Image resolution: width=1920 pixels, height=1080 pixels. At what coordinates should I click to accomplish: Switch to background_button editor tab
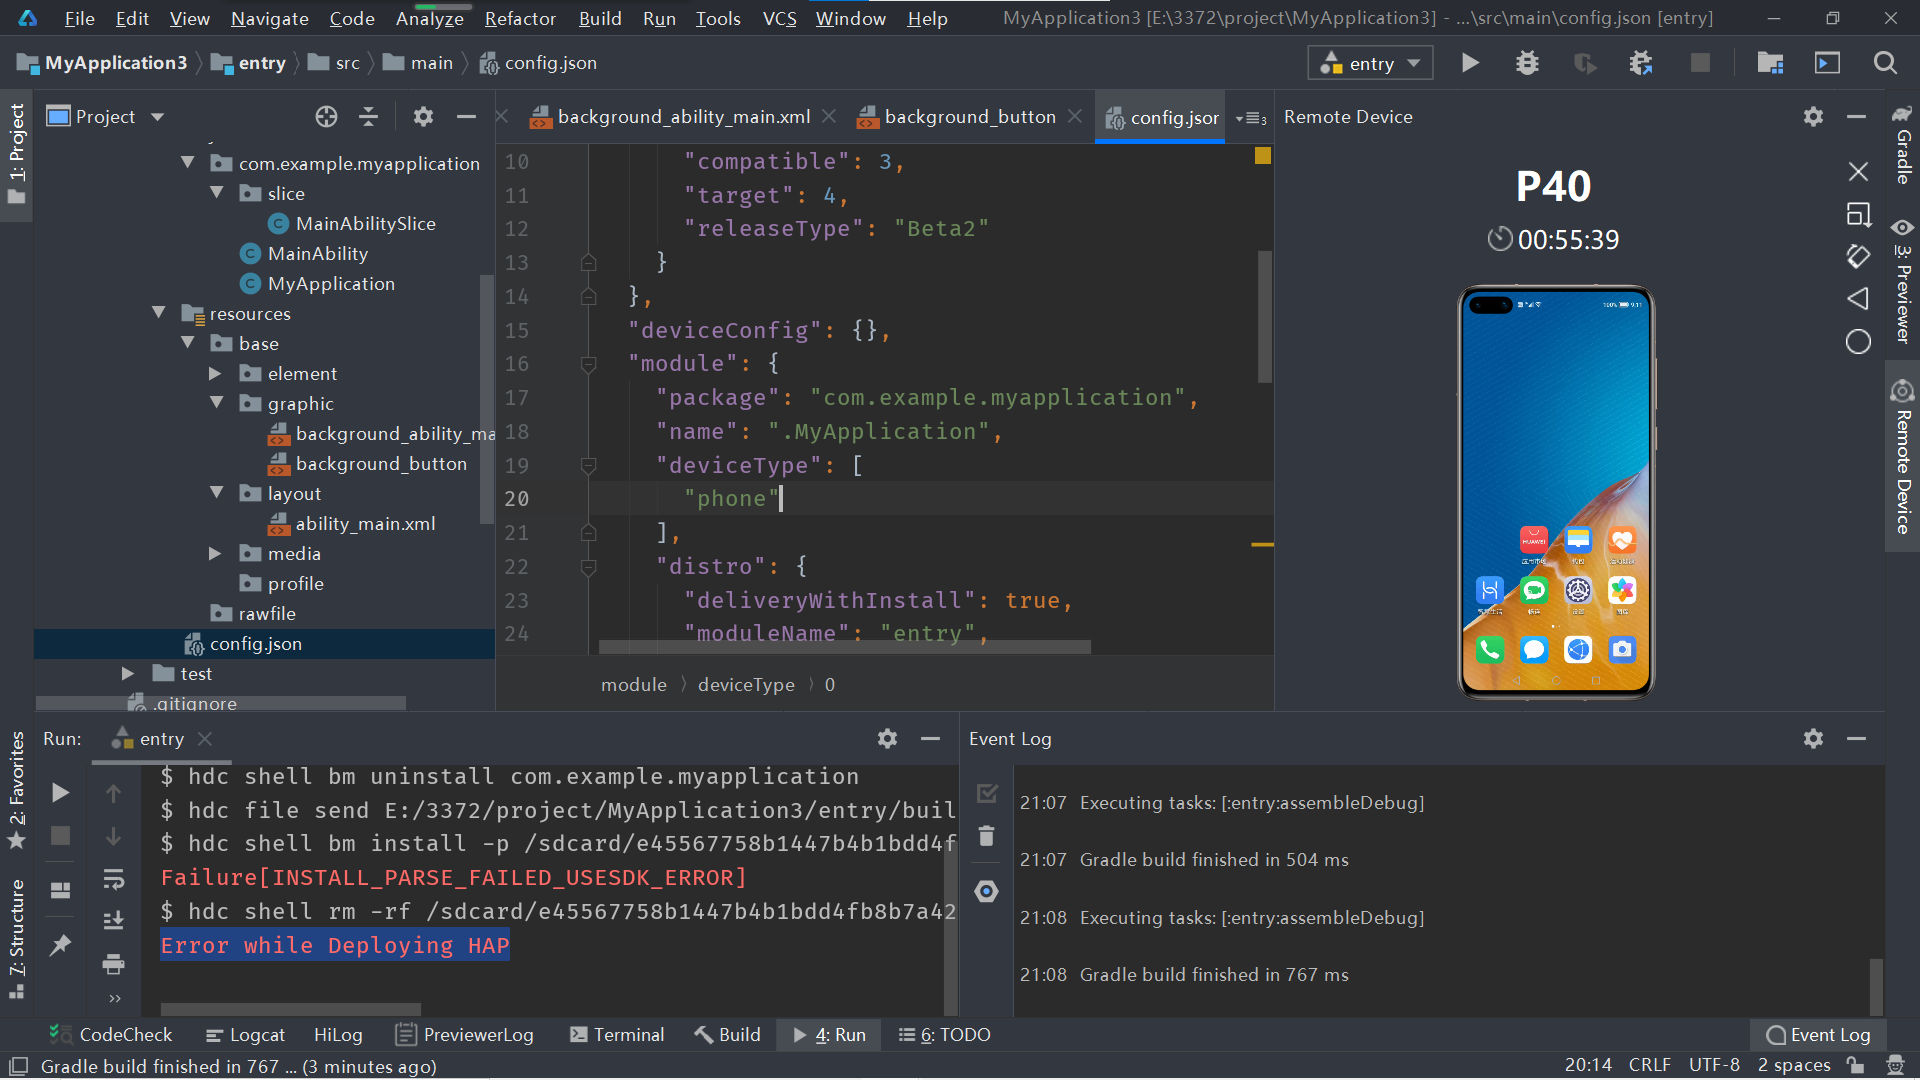tap(969, 117)
